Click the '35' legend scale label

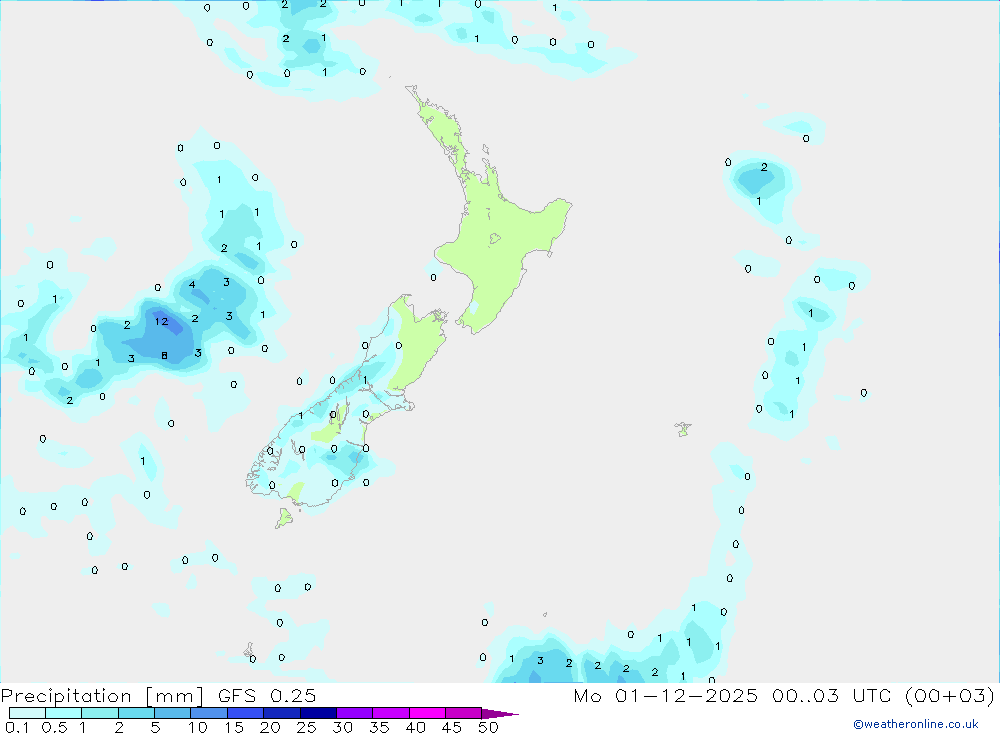coord(379,727)
